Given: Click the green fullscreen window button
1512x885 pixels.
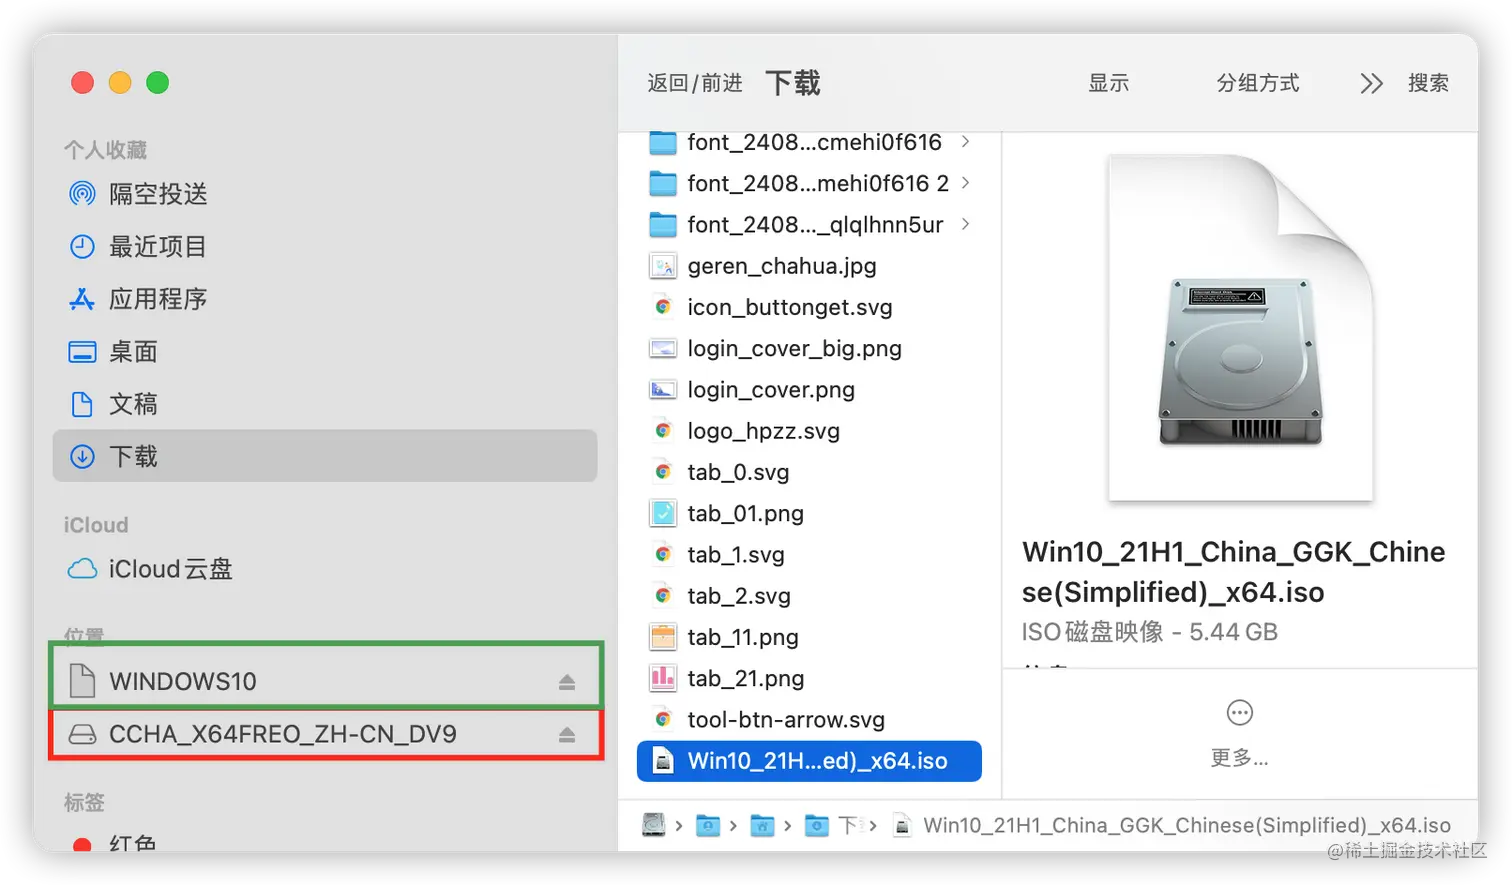Looking at the screenshot, I should [x=158, y=82].
